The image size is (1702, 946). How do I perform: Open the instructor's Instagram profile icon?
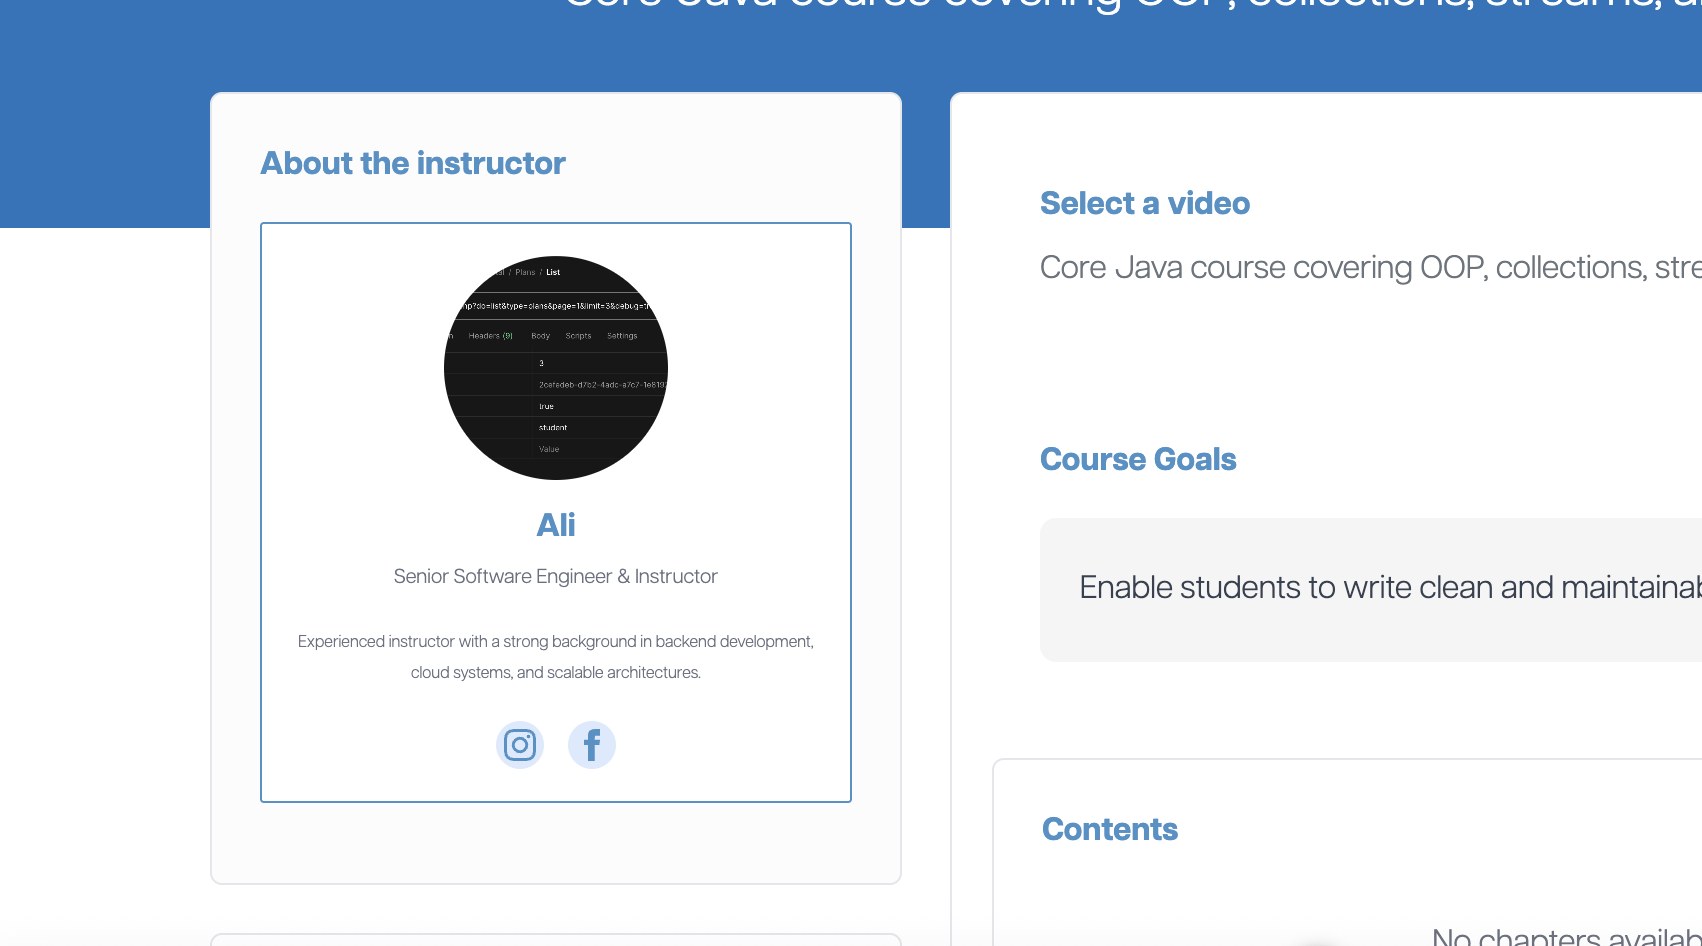[520, 745]
